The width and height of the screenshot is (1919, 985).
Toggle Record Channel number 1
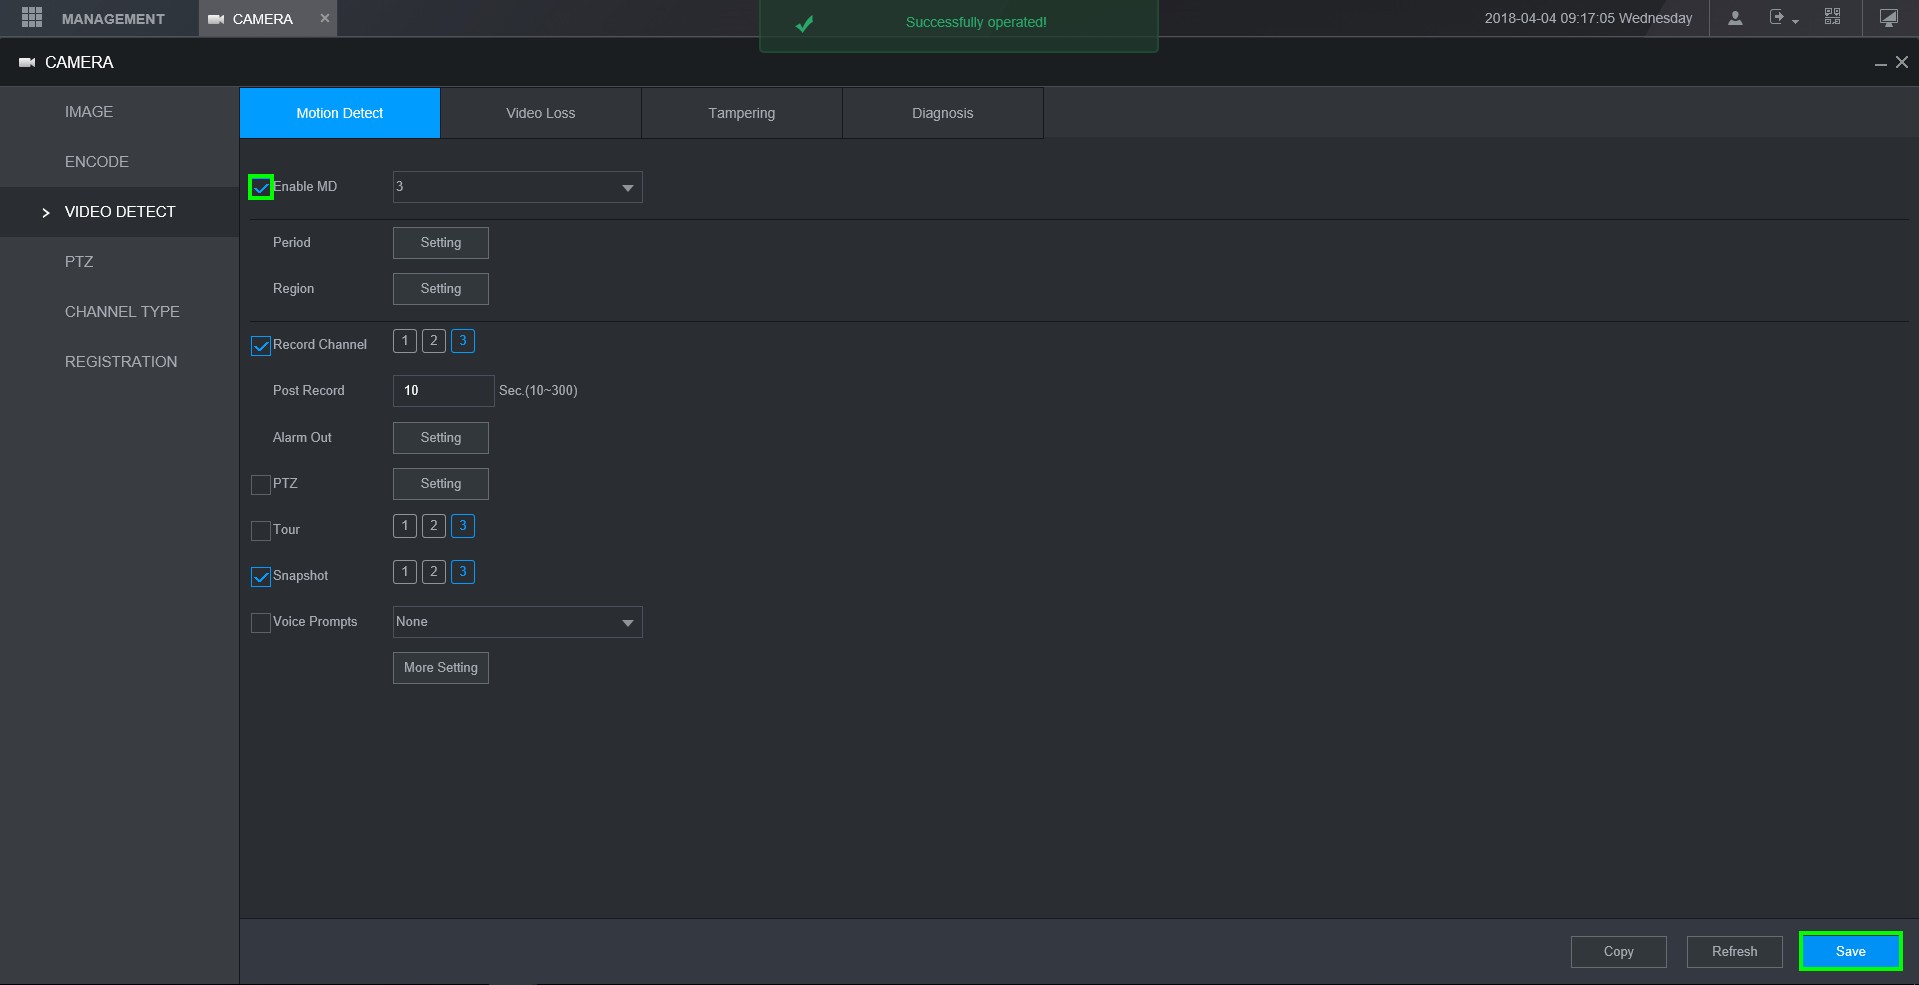(405, 341)
